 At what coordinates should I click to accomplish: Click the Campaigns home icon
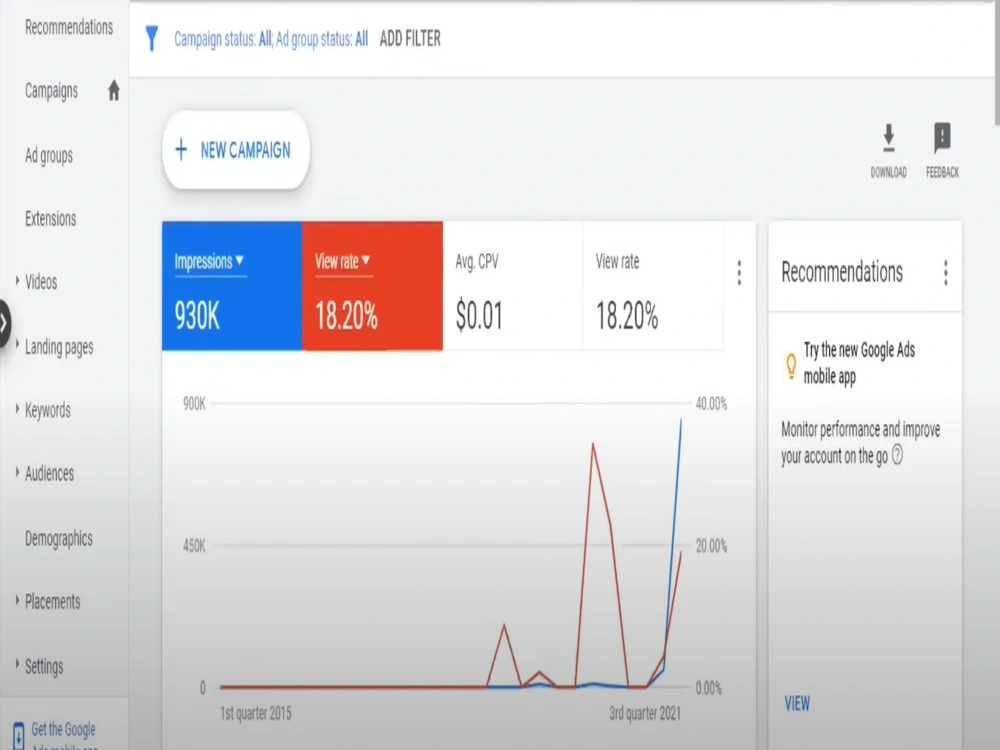click(x=114, y=91)
